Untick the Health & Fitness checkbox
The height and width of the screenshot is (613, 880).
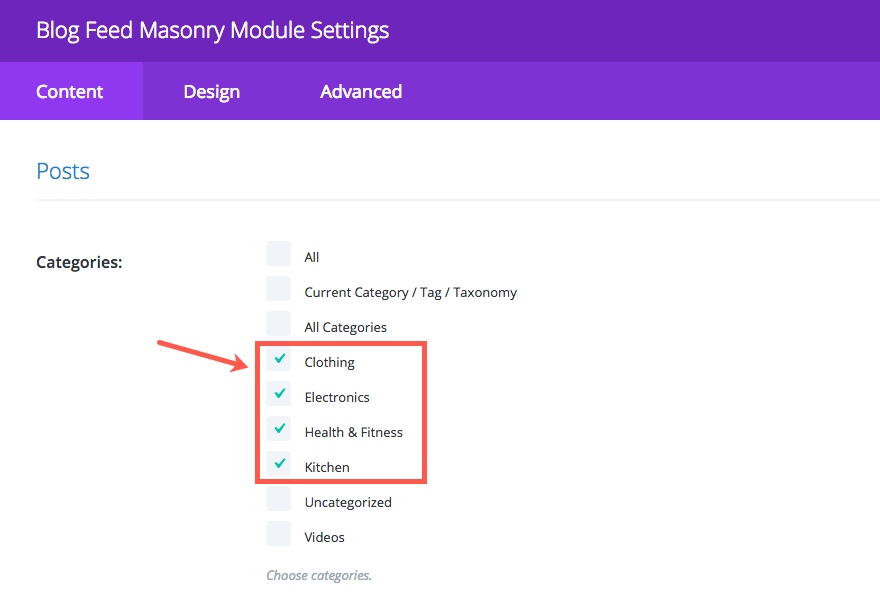[279, 429]
